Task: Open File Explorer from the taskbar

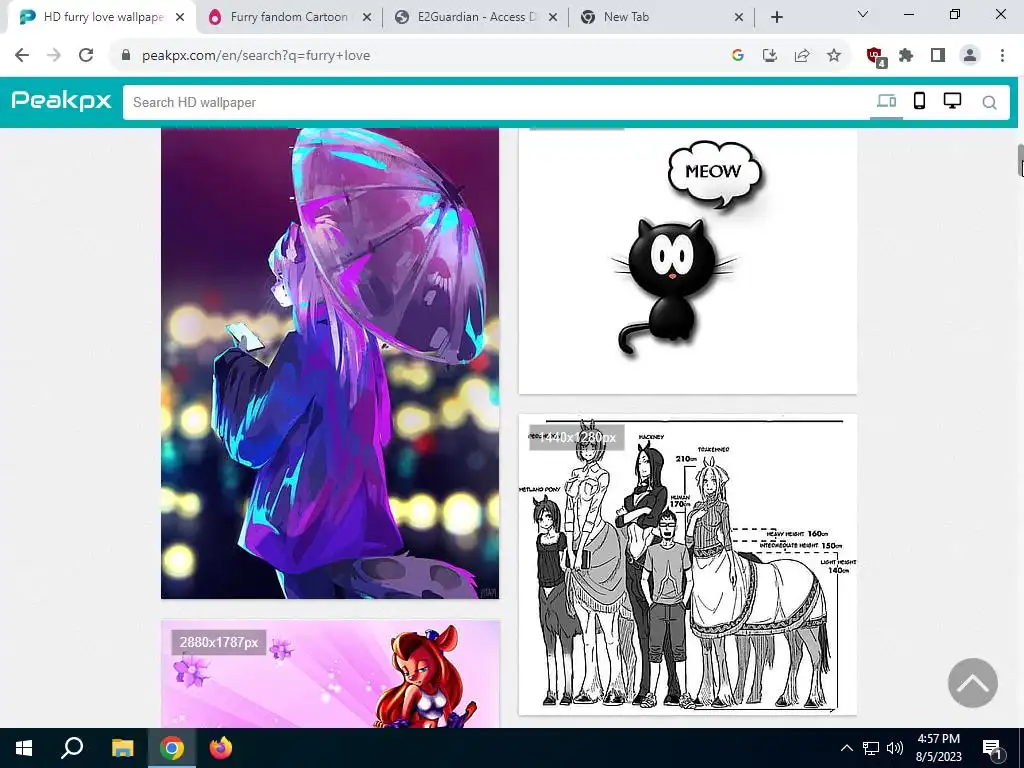Action: (x=122, y=748)
